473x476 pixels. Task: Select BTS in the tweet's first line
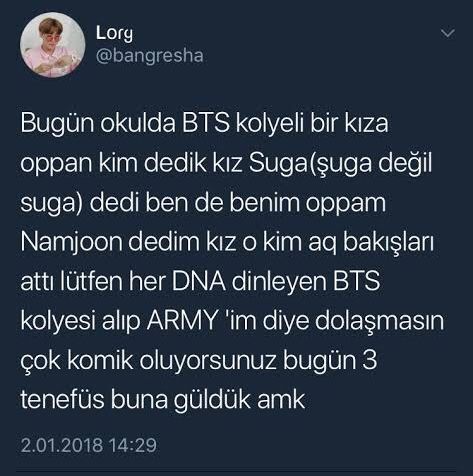[x=205, y=123]
